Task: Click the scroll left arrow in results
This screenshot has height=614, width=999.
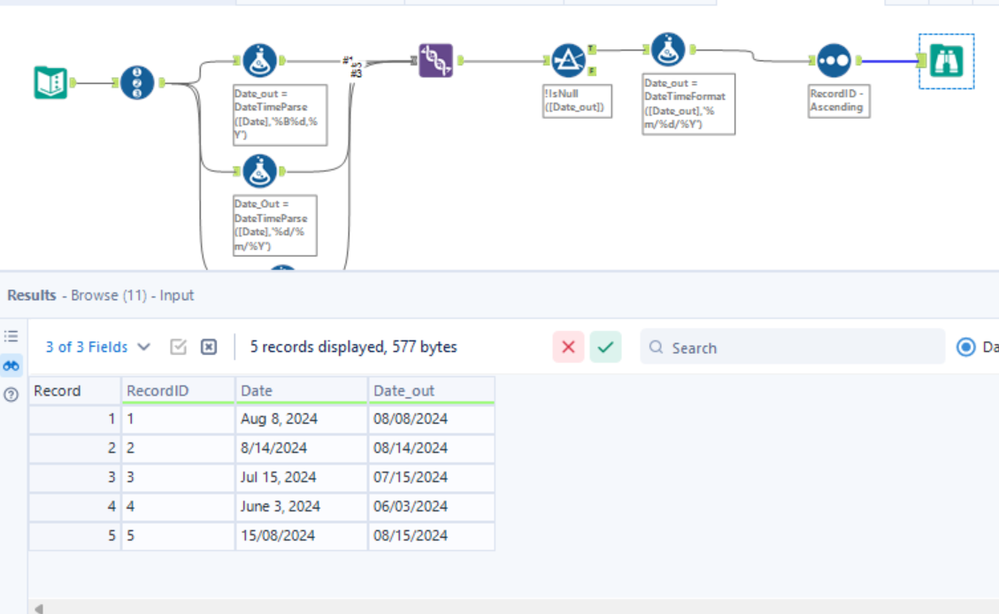Action: tap(39, 608)
